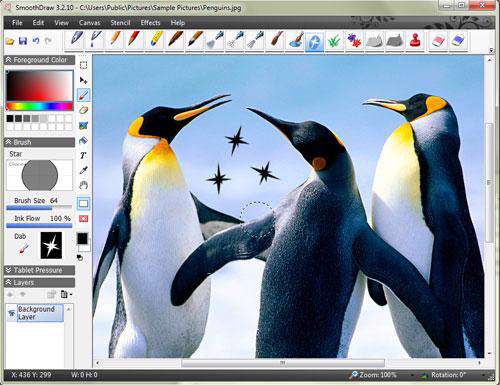Select the red stamp tool
500x385 pixels.
[414, 41]
